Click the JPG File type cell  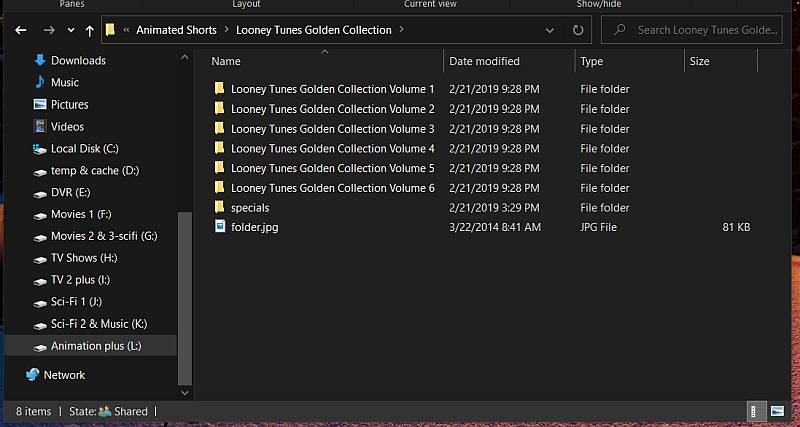598,227
